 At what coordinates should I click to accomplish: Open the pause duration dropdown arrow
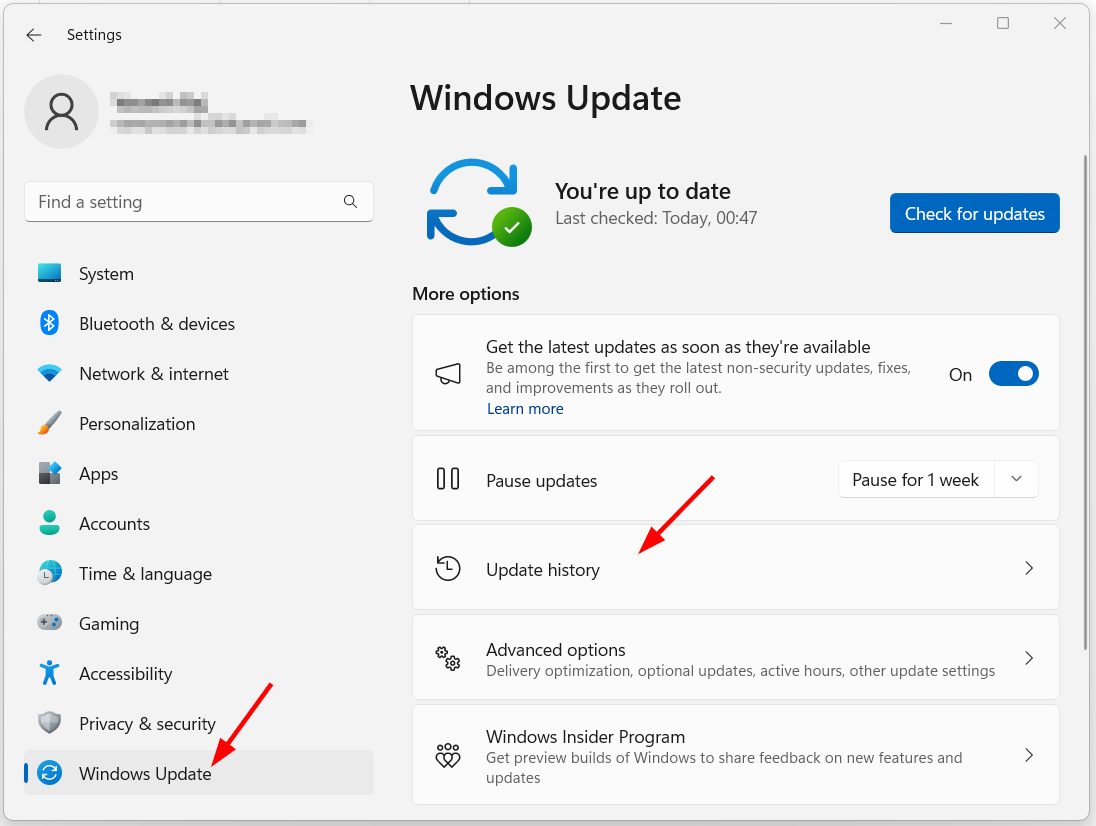pyautogui.click(x=1016, y=479)
